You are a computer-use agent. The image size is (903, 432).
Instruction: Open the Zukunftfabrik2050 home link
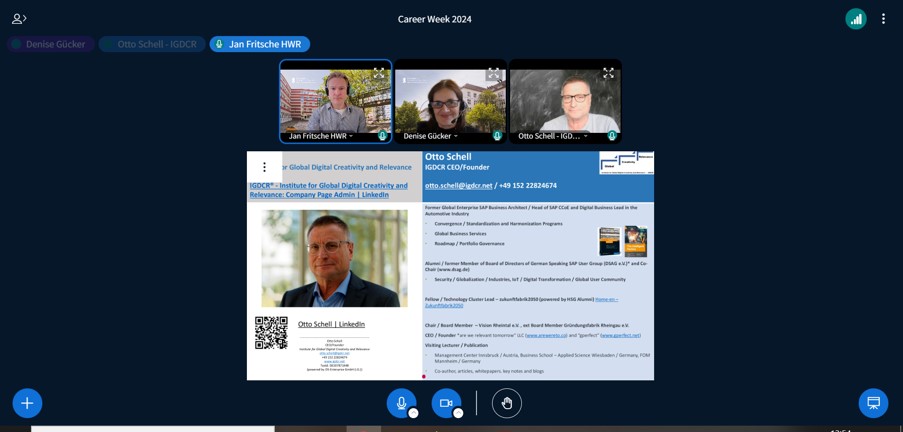tap(522, 302)
